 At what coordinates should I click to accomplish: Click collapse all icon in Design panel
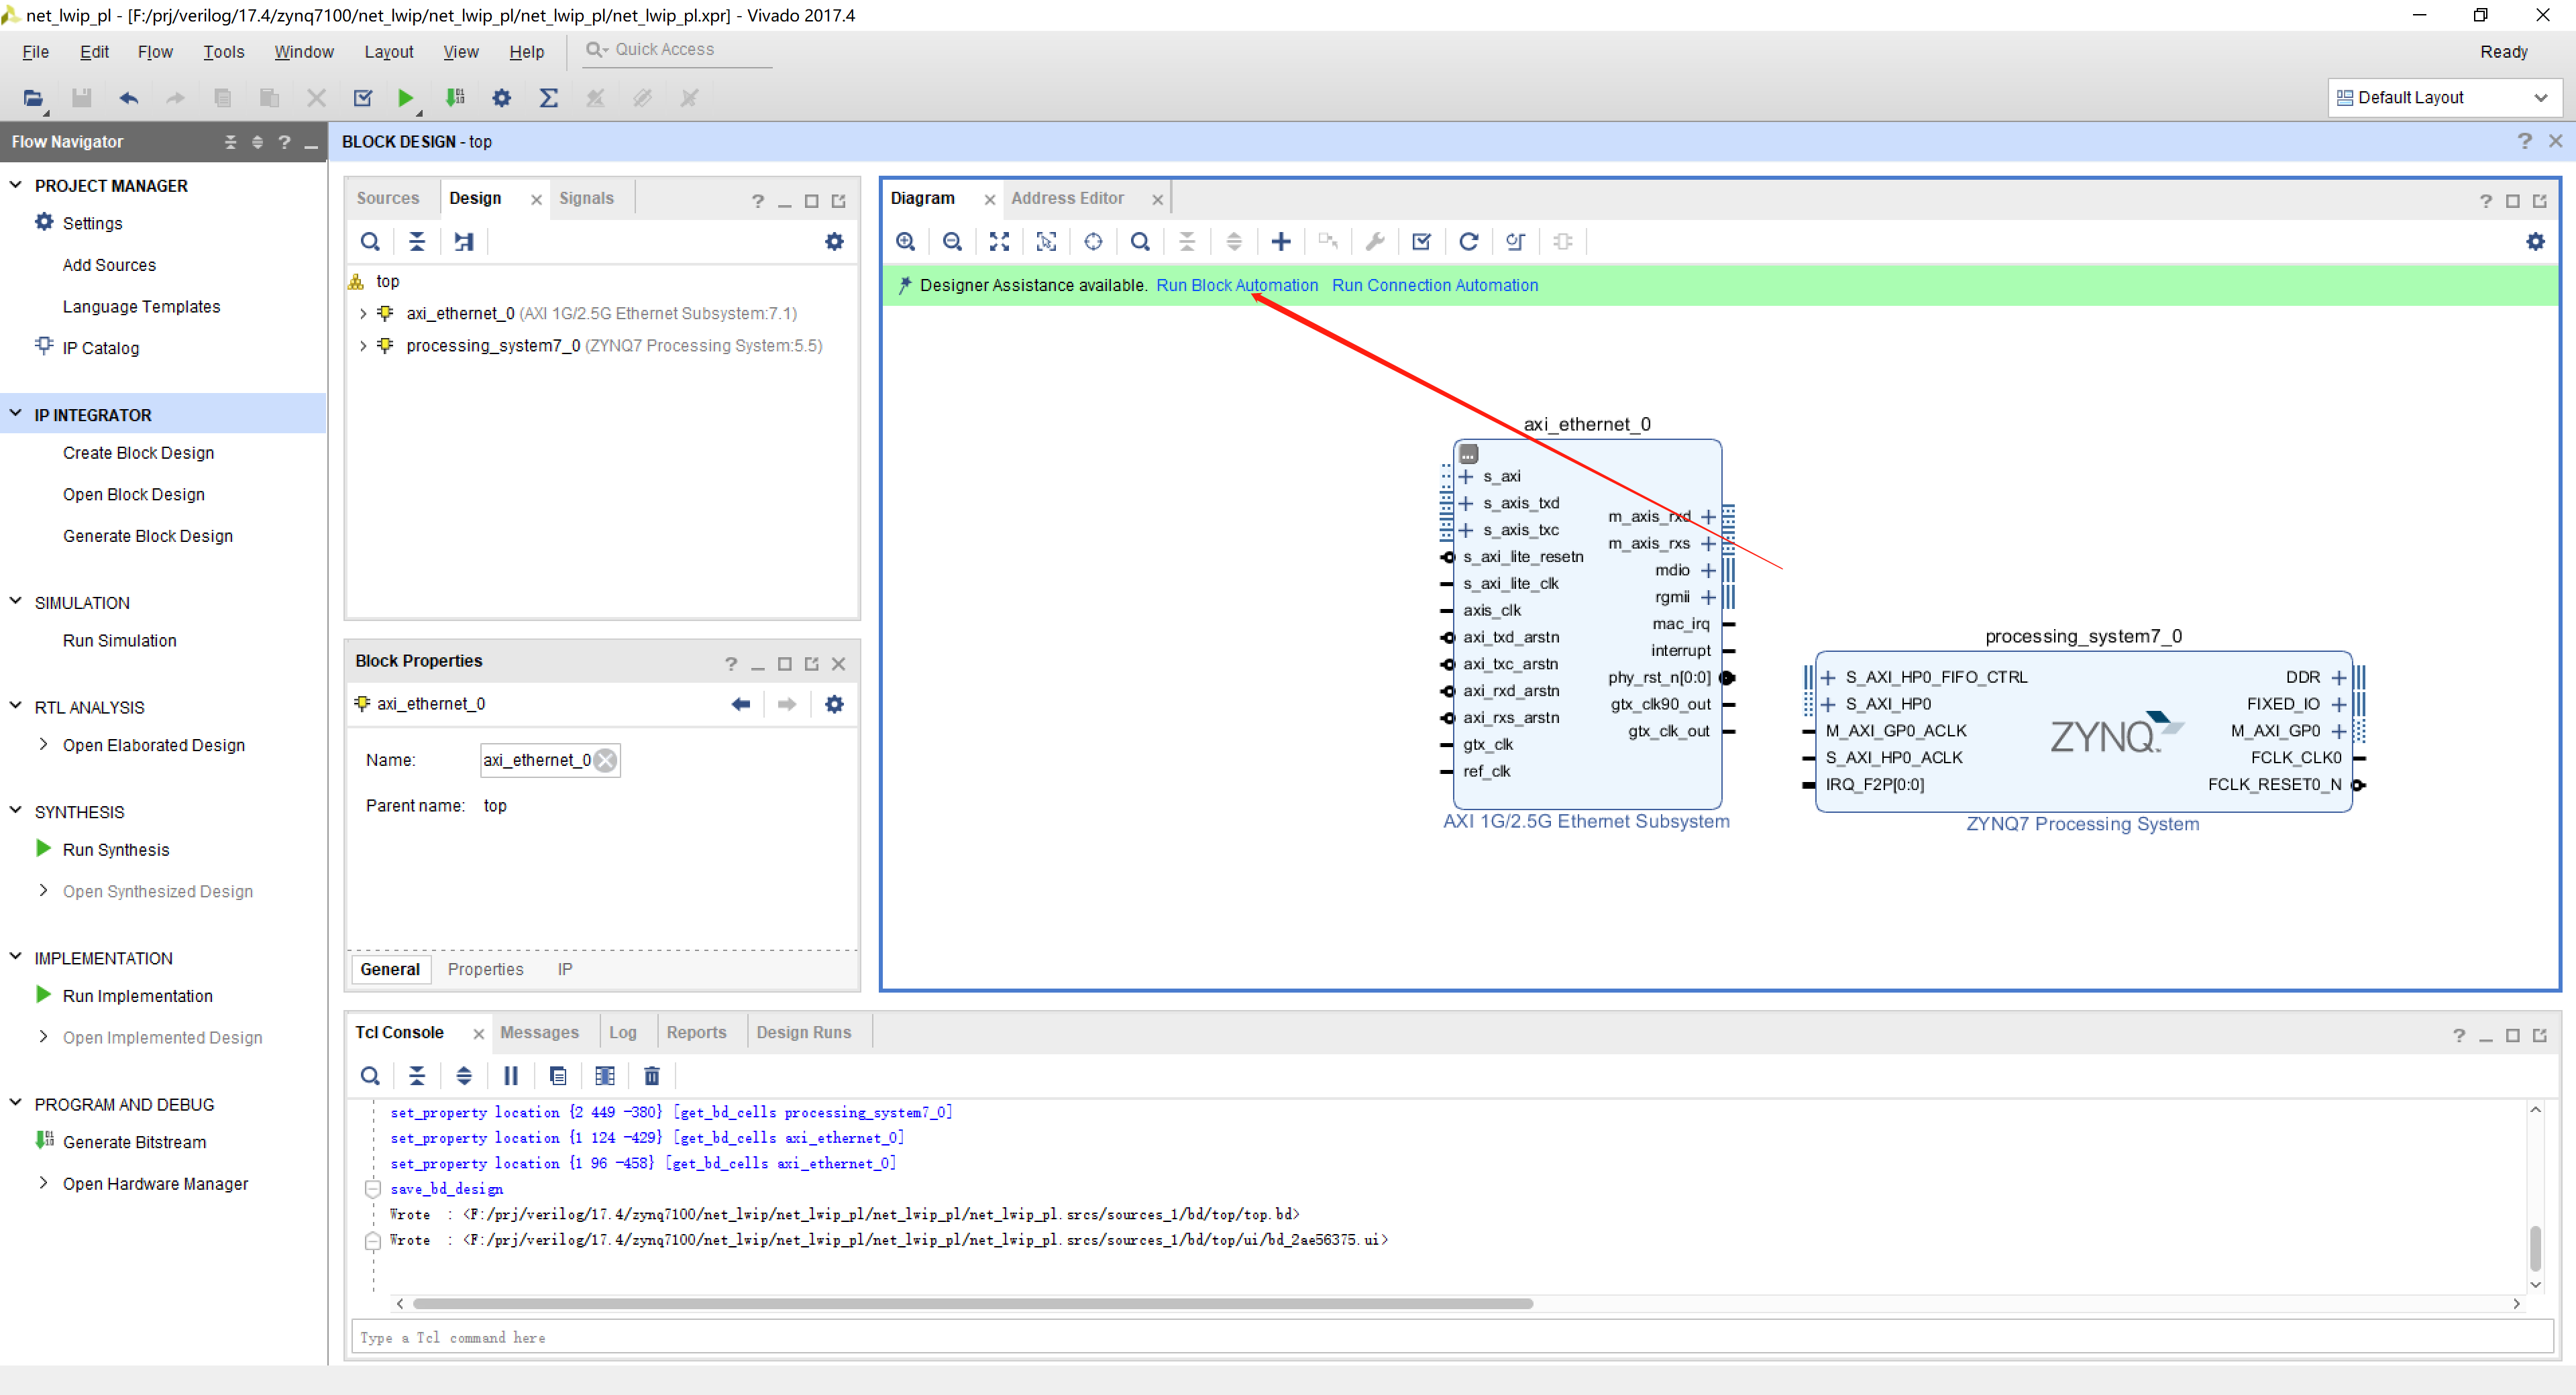tap(417, 241)
